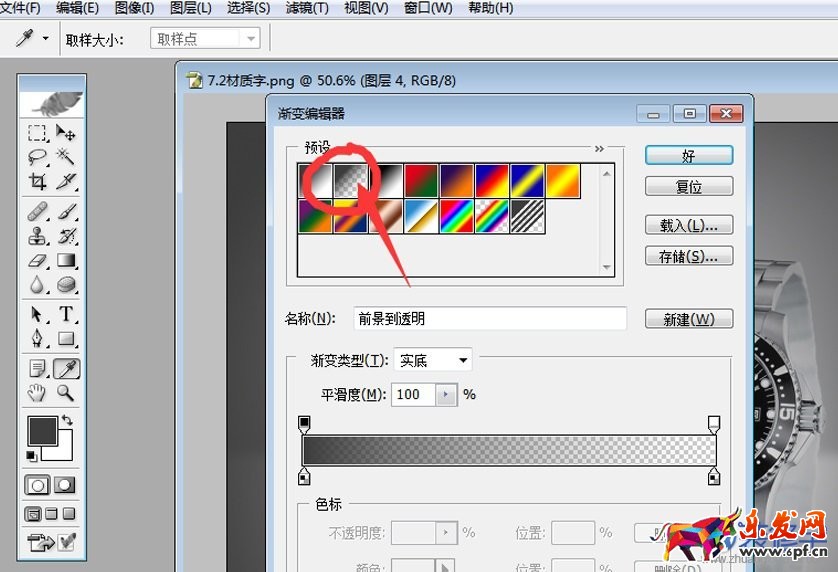The image size is (838, 572).
Task: Select the Magic Wand tool
Action: (66, 157)
